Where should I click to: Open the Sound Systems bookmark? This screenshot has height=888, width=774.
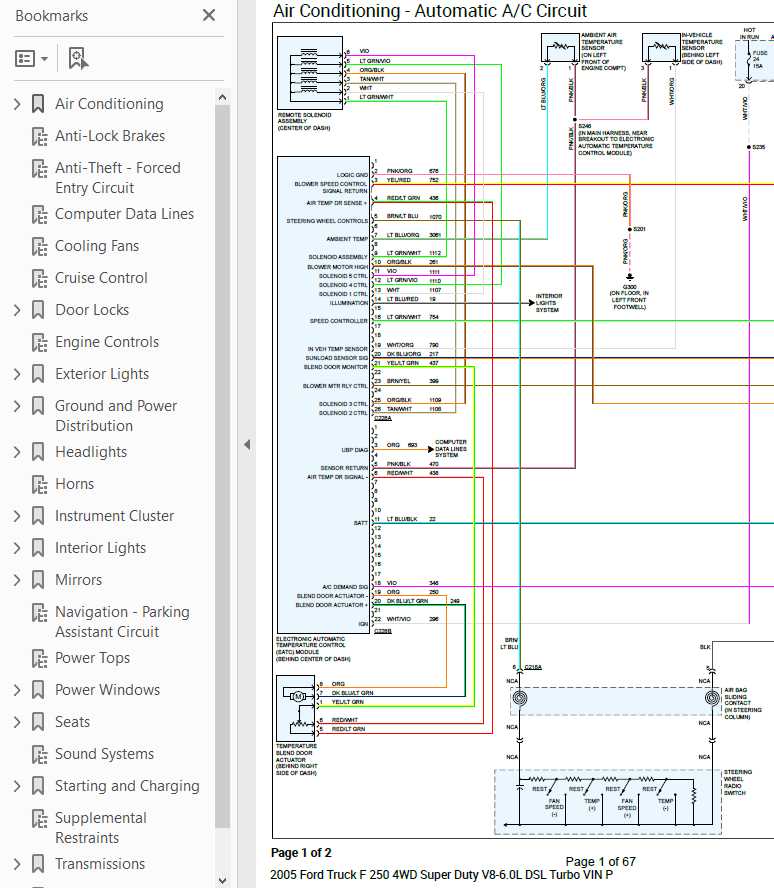104,754
